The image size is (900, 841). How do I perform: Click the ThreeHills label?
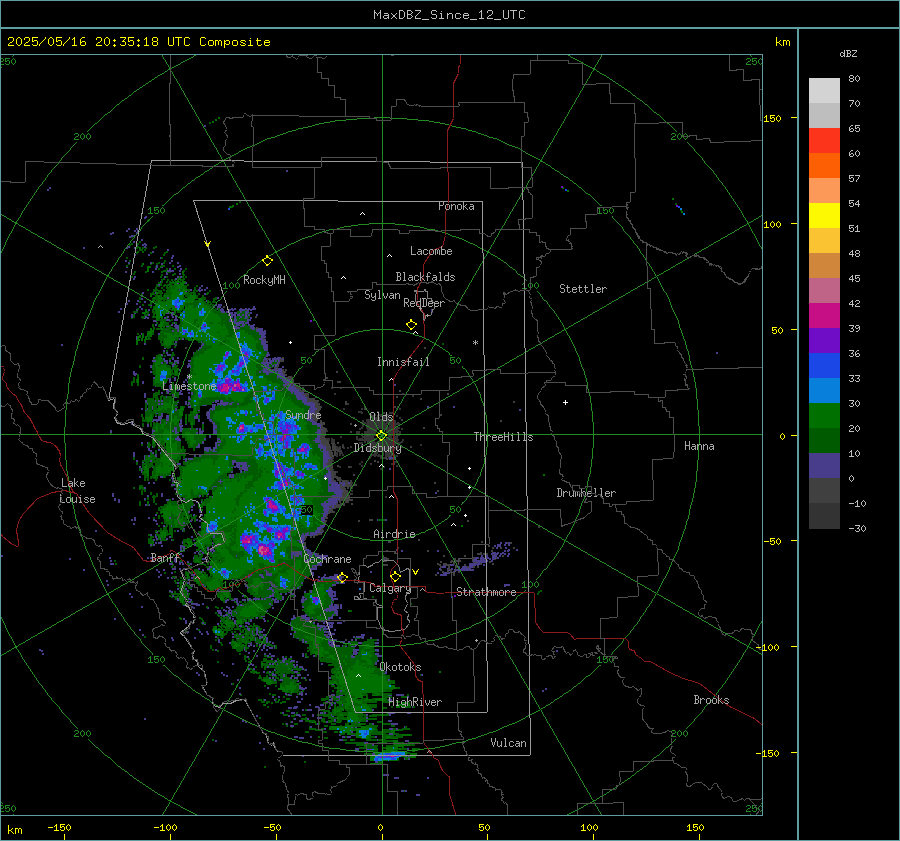click(503, 437)
